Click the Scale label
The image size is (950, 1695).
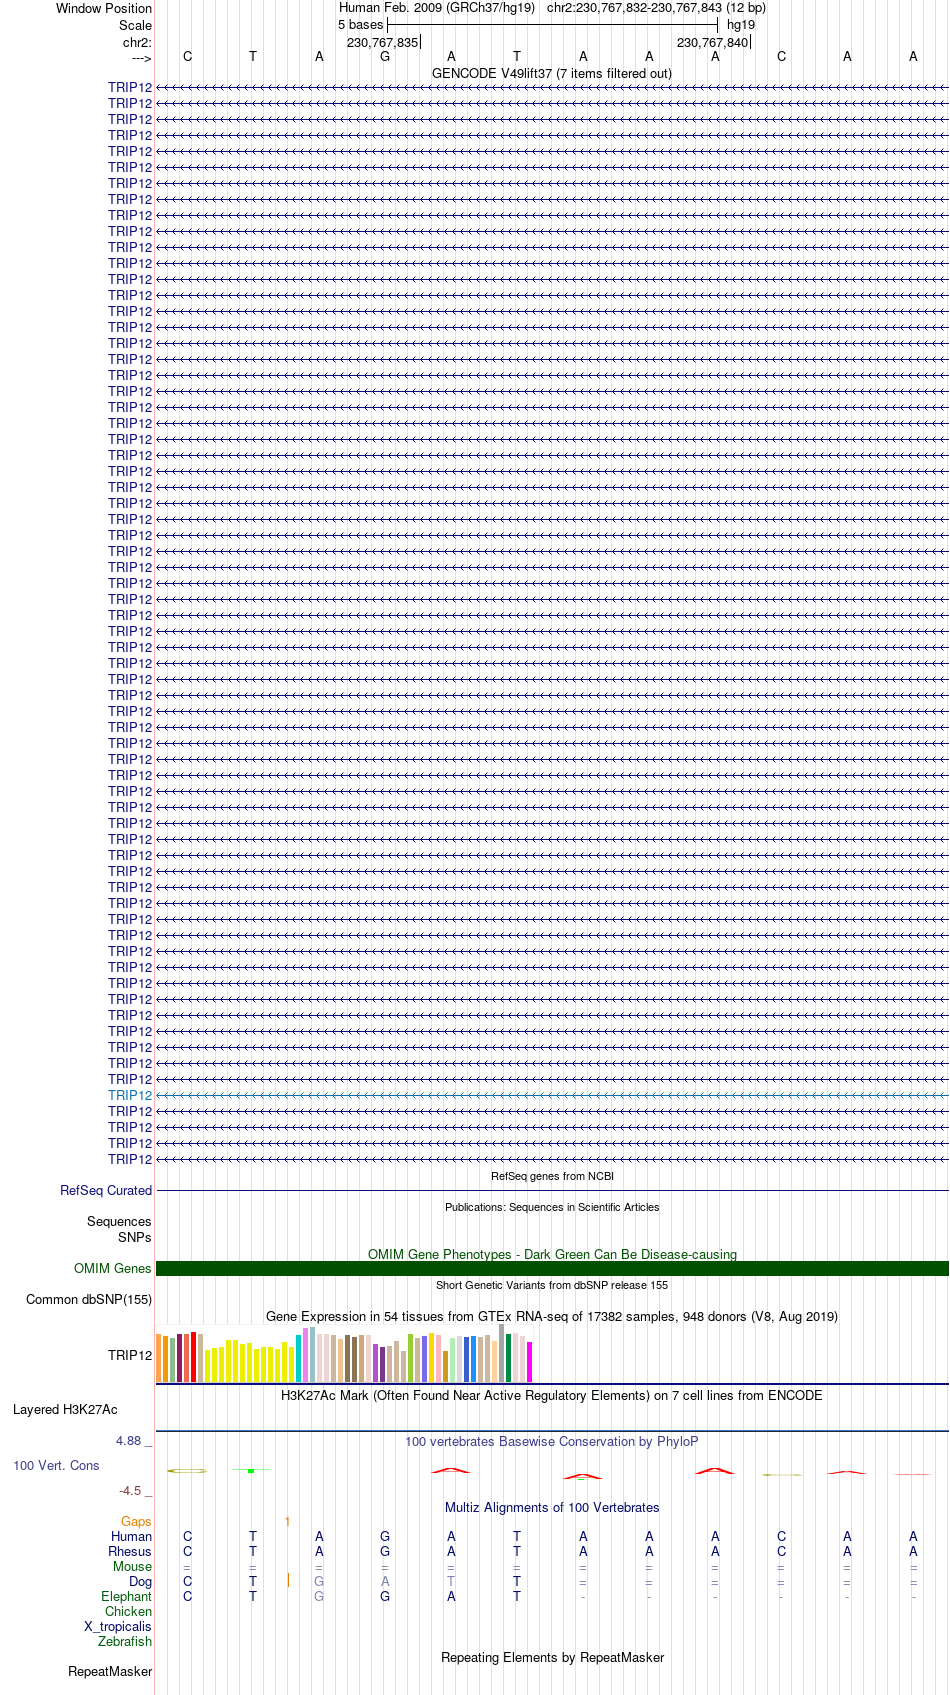[135, 25]
